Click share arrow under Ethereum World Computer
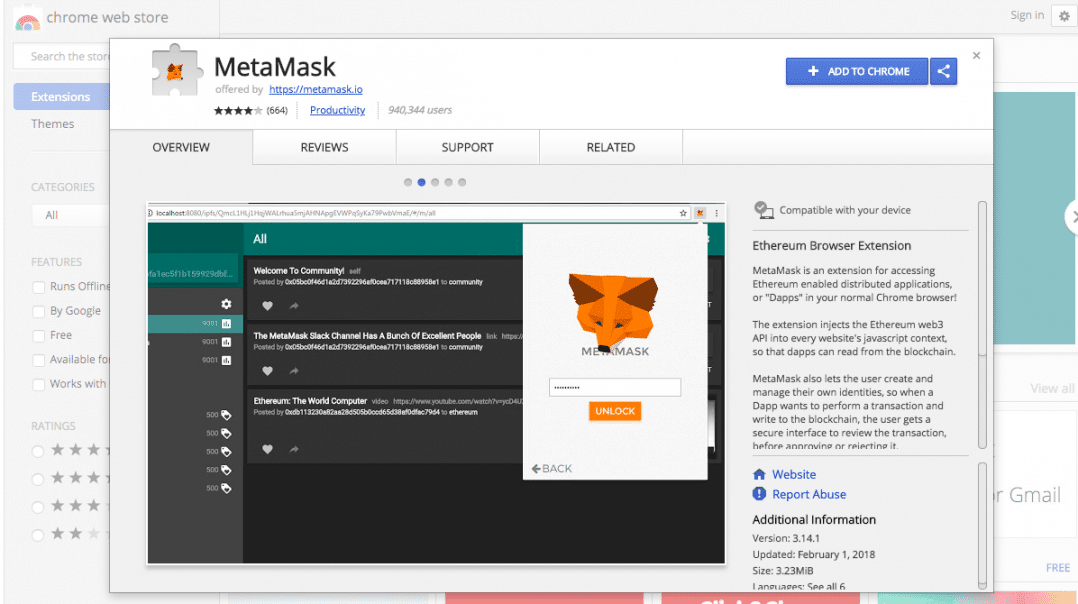 tap(294, 449)
